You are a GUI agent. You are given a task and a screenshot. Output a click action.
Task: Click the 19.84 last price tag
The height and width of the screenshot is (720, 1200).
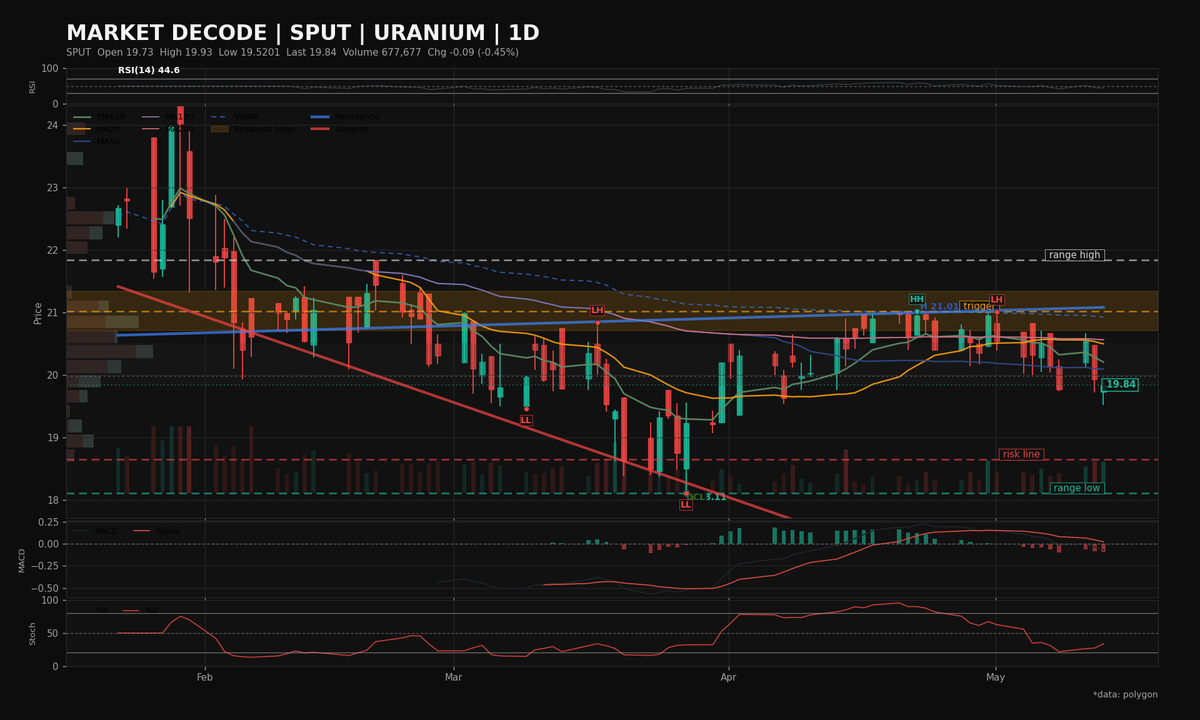point(1120,384)
